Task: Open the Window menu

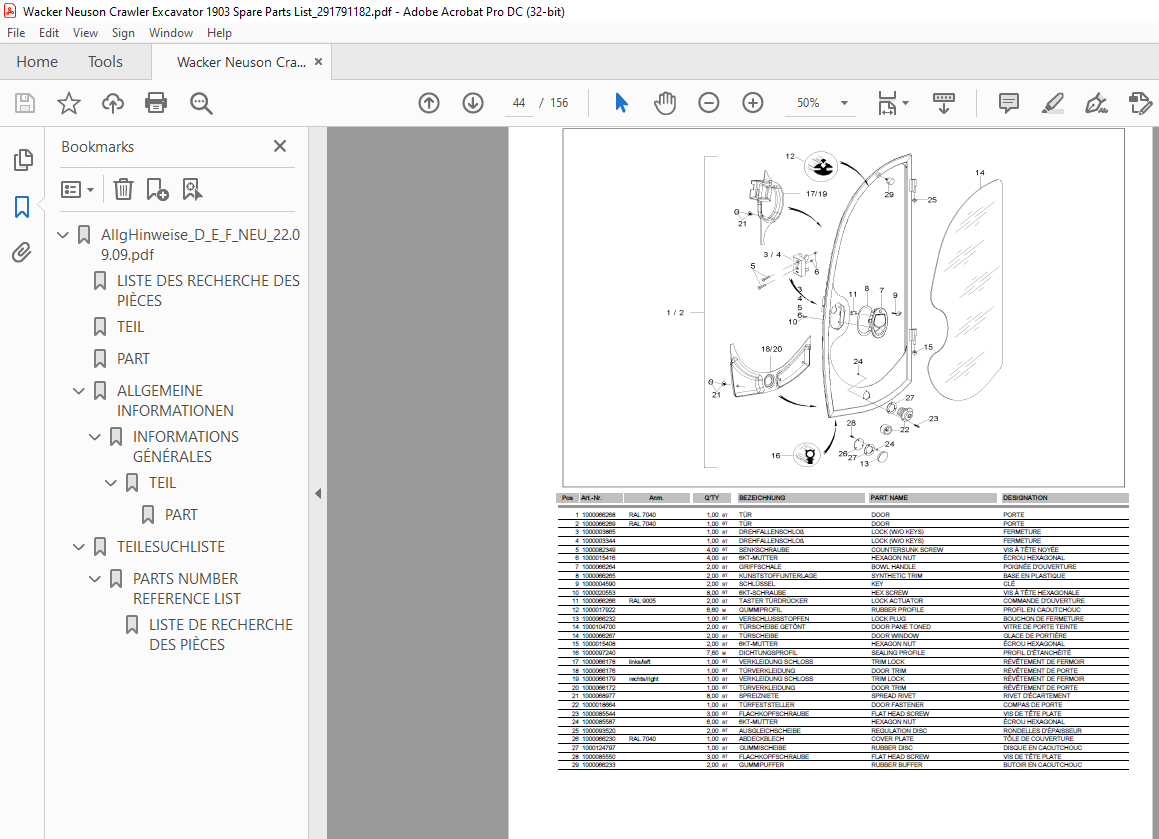Action: point(171,33)
